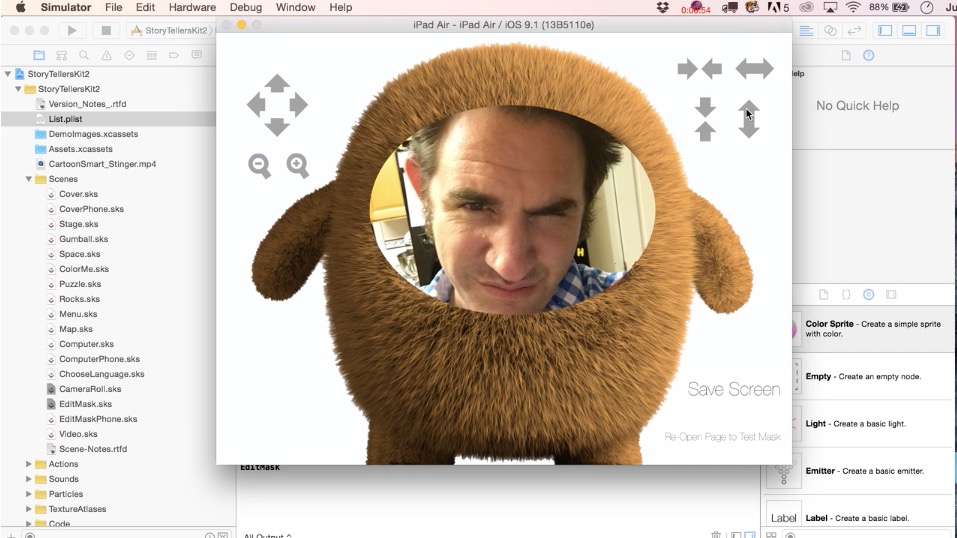
Task: Collapse the Scenes folder
Action: pos(29,179)
